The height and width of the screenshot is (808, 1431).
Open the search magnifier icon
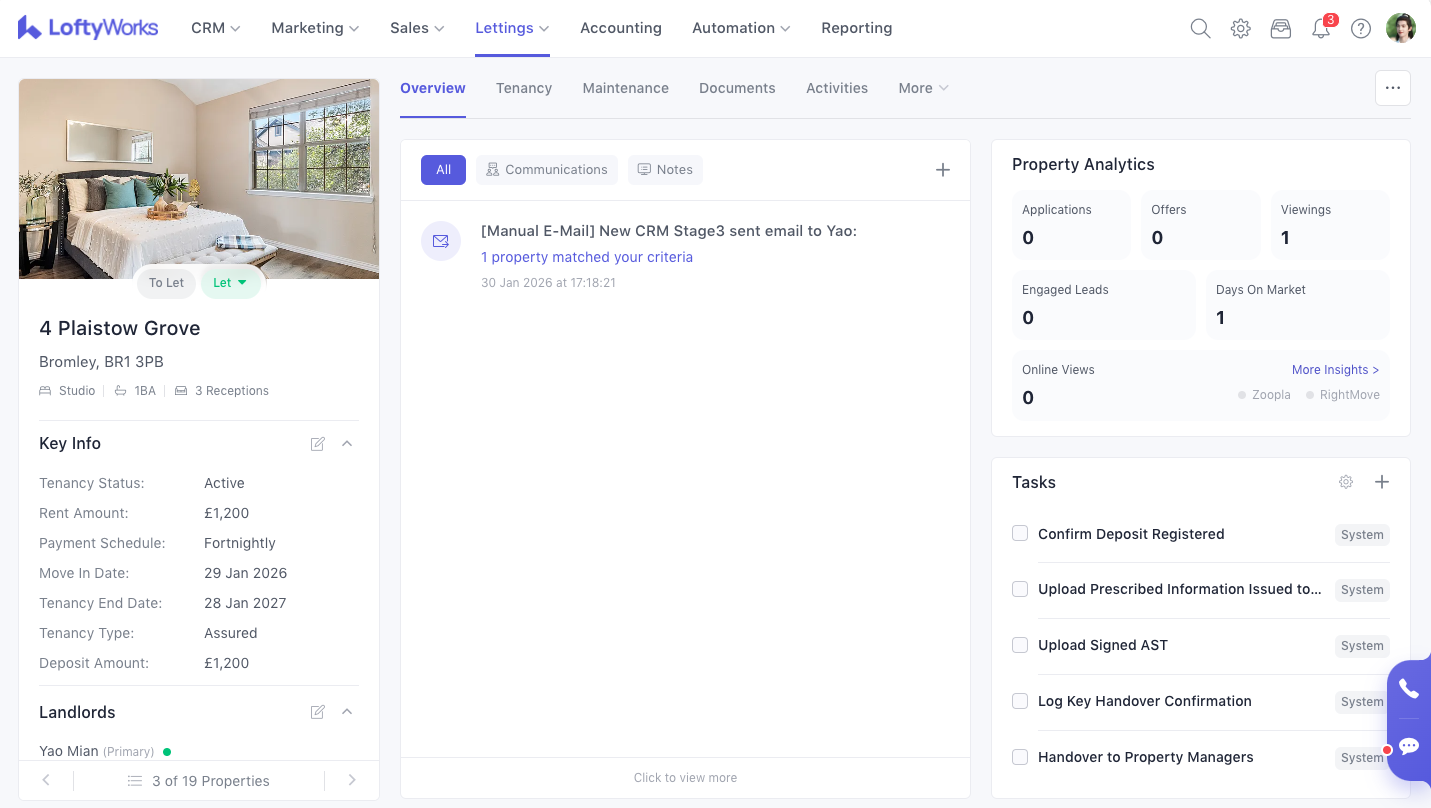click(1200, 29)
